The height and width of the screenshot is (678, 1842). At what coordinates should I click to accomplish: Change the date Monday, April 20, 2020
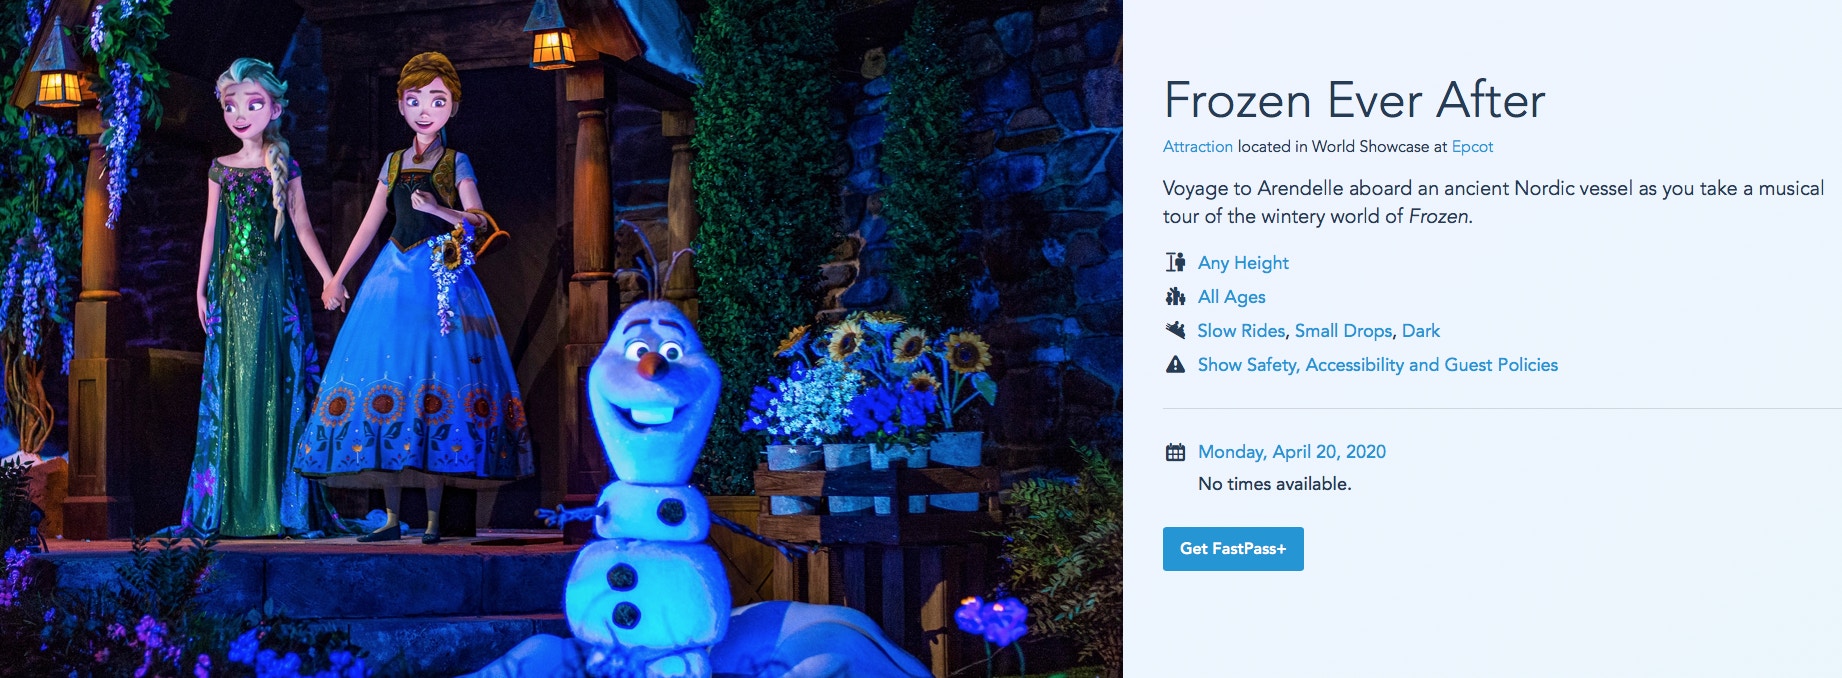[1292, 452]
